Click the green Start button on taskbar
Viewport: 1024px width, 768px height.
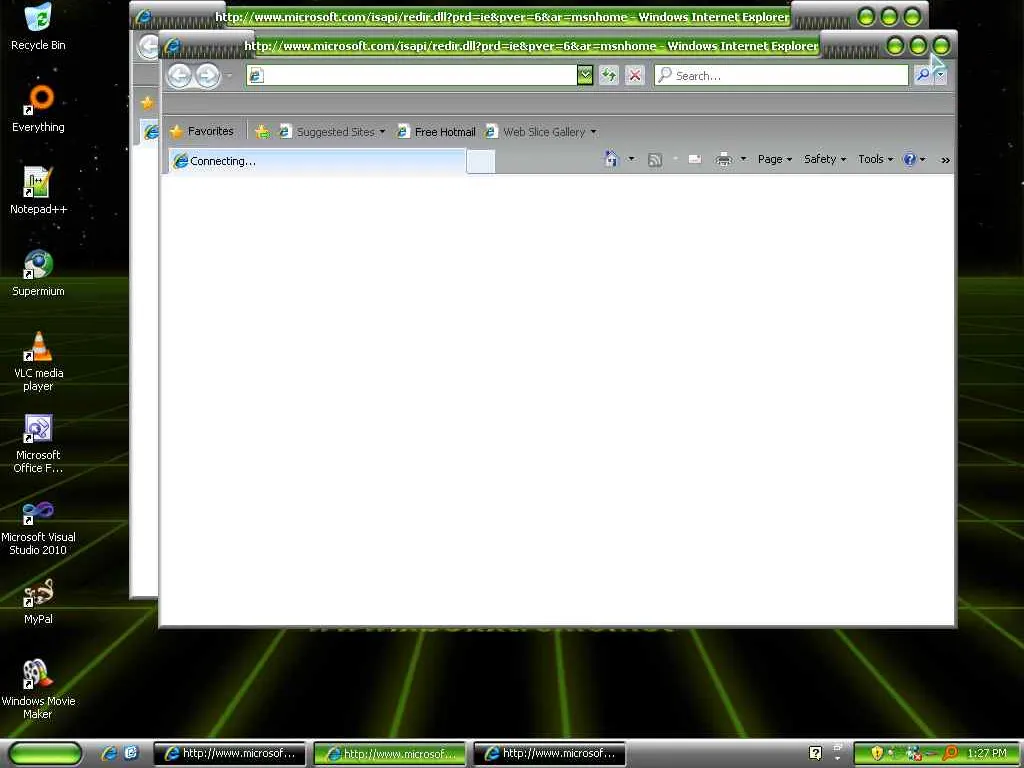pos(45,753)
